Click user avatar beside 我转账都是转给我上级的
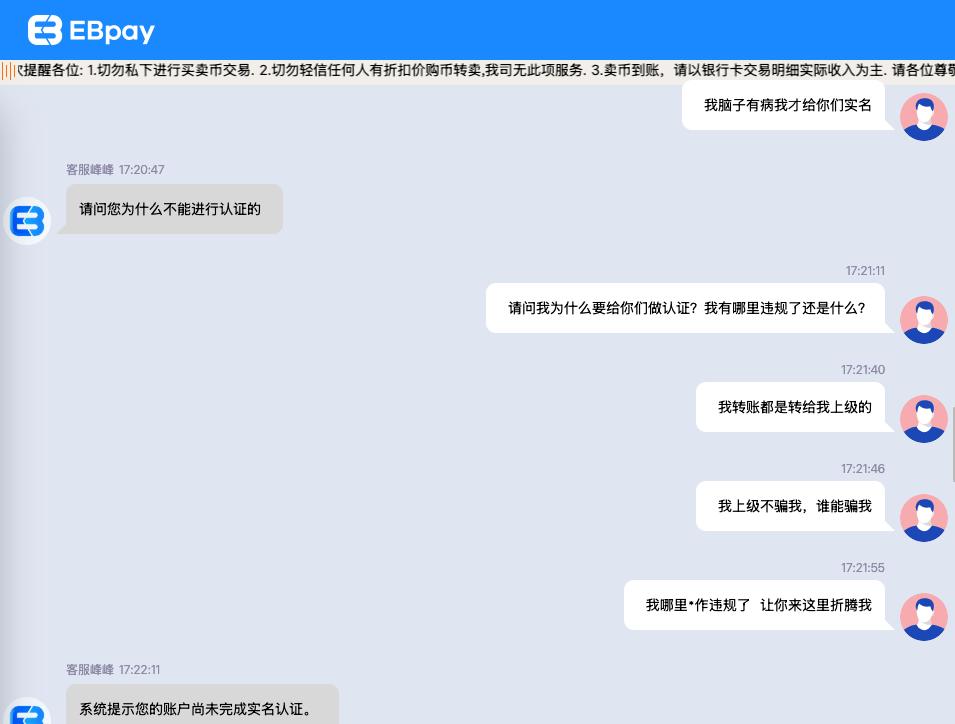Screen dimensions: 955x724 pyautogui.click(x=924, y=419)
